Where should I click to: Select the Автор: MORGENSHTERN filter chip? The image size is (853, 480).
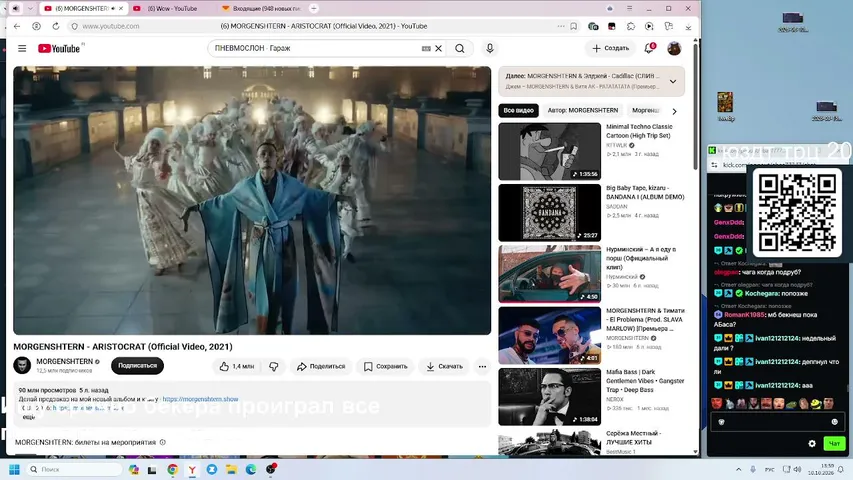583,110
